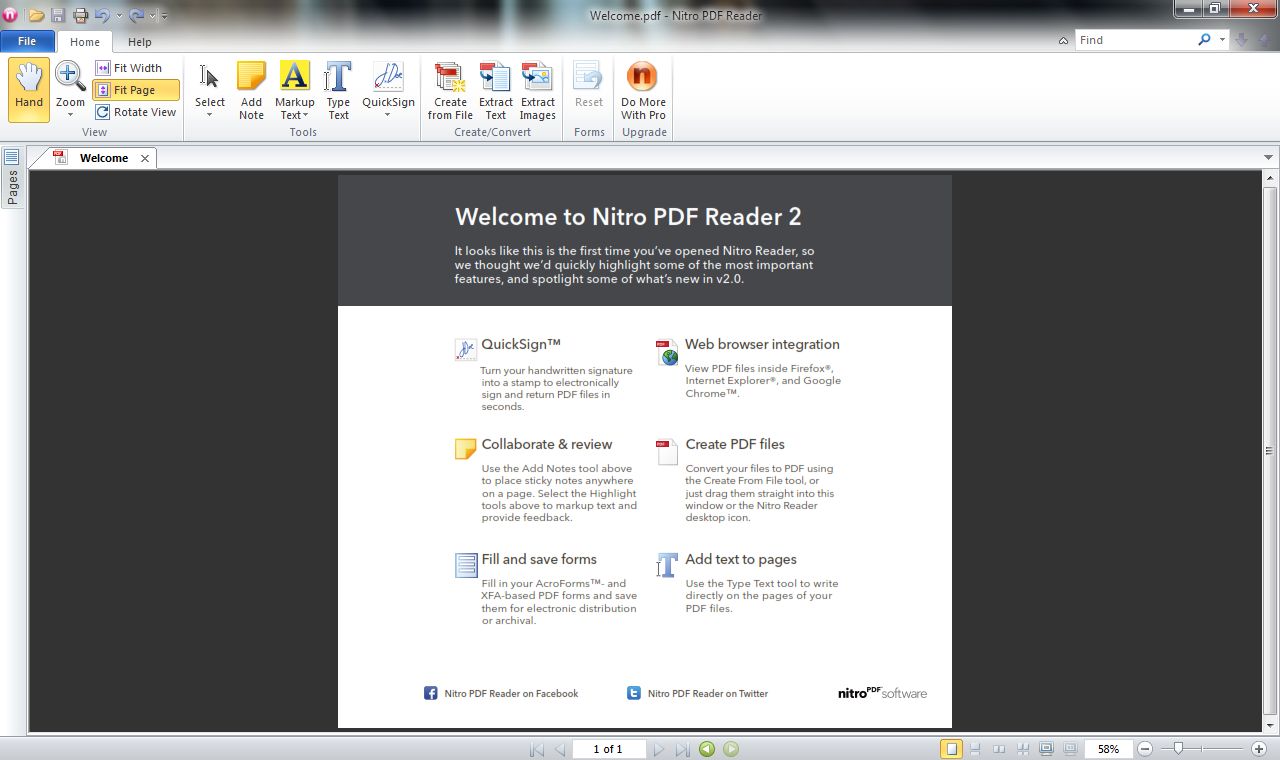Click the search magnifier icon in Find box
1280x760 pixels.
[x=1204, y=40]
